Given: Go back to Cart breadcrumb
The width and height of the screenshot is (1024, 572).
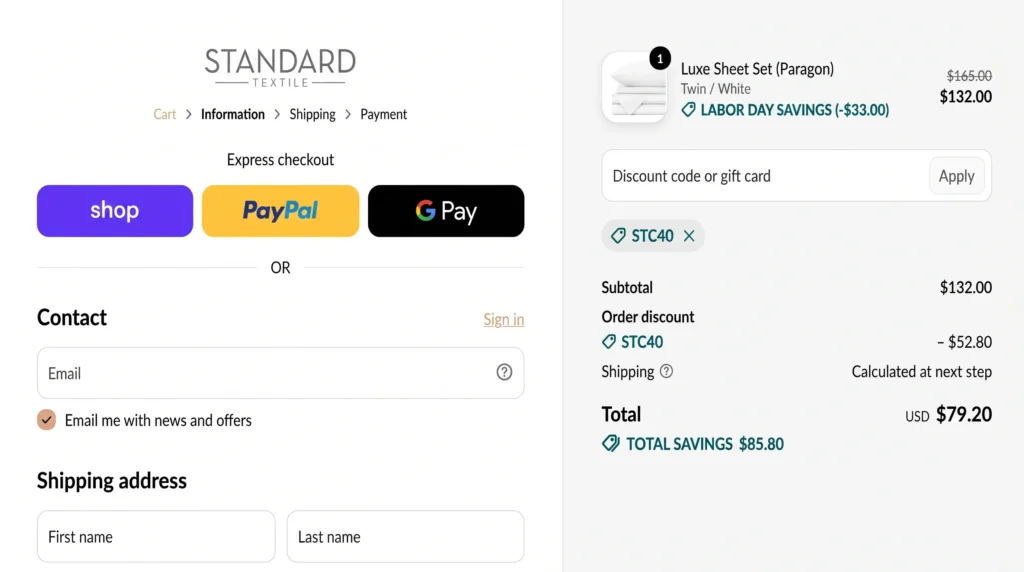Looking at the screenshot, I should [165, 114].
